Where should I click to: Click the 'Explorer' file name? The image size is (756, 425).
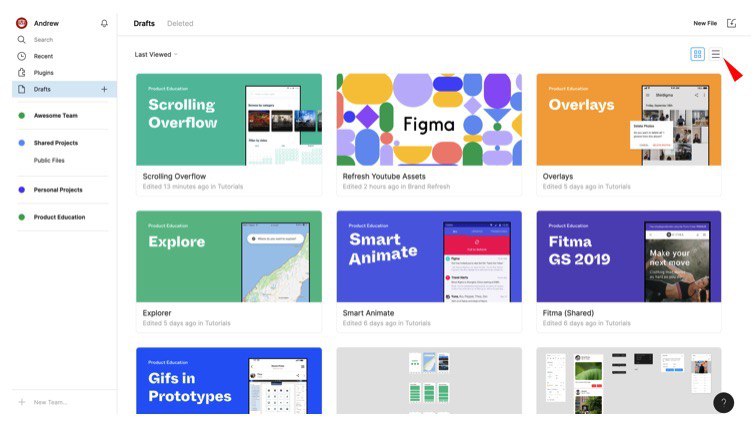[x=157, y=313]
